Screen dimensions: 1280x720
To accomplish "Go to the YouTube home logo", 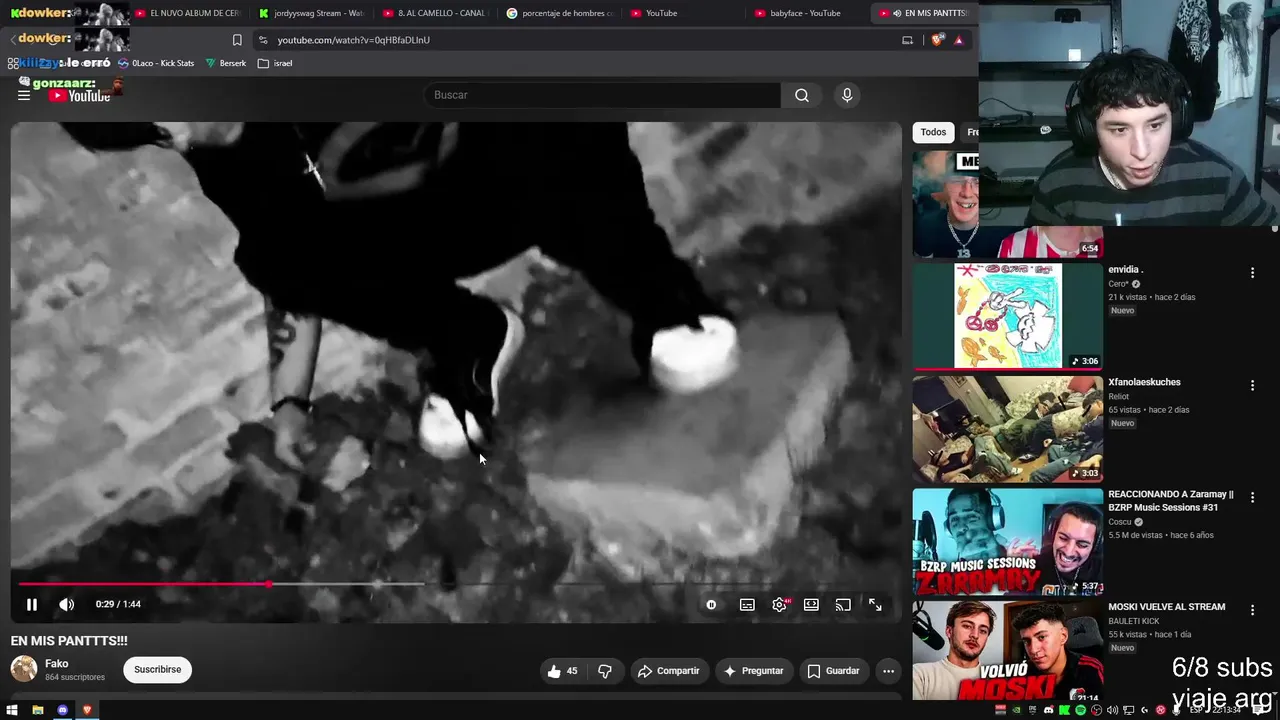I will (x=79, y=96).
